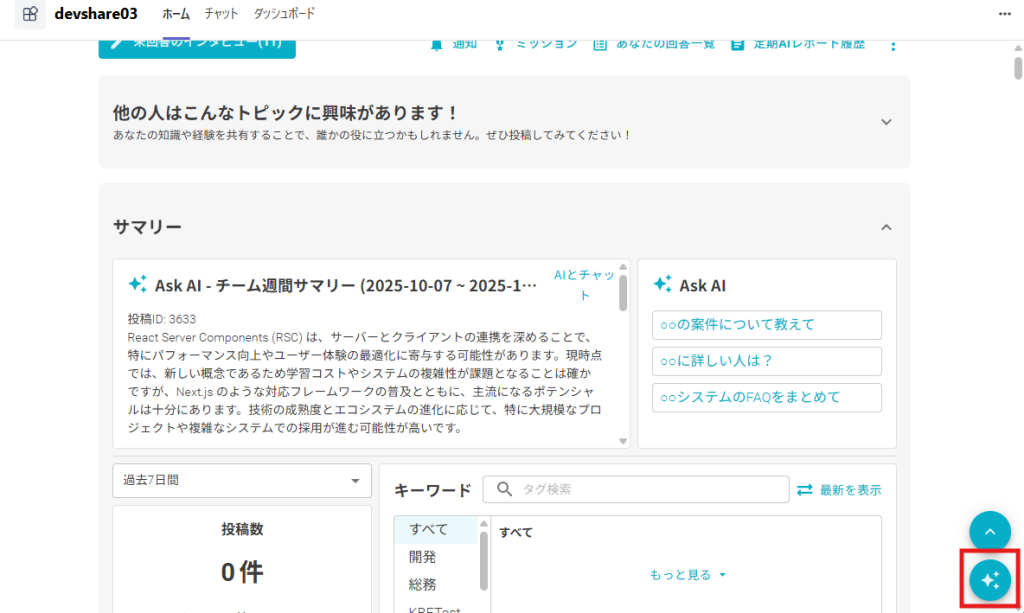
Task: Click the Ask AI sparkle floating button
Action: [x=990, y=579]
